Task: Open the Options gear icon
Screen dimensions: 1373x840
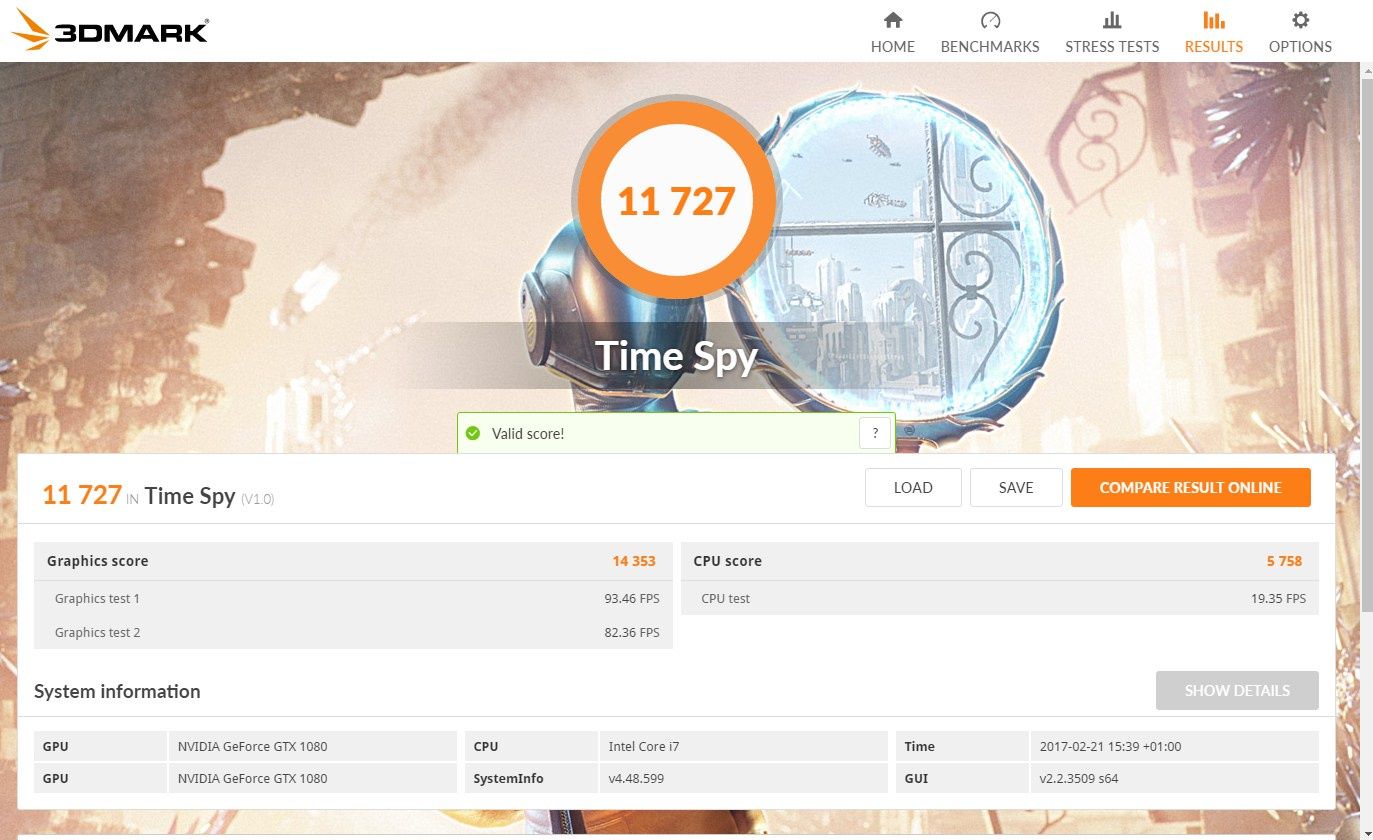Action: tap(1300, 20)
